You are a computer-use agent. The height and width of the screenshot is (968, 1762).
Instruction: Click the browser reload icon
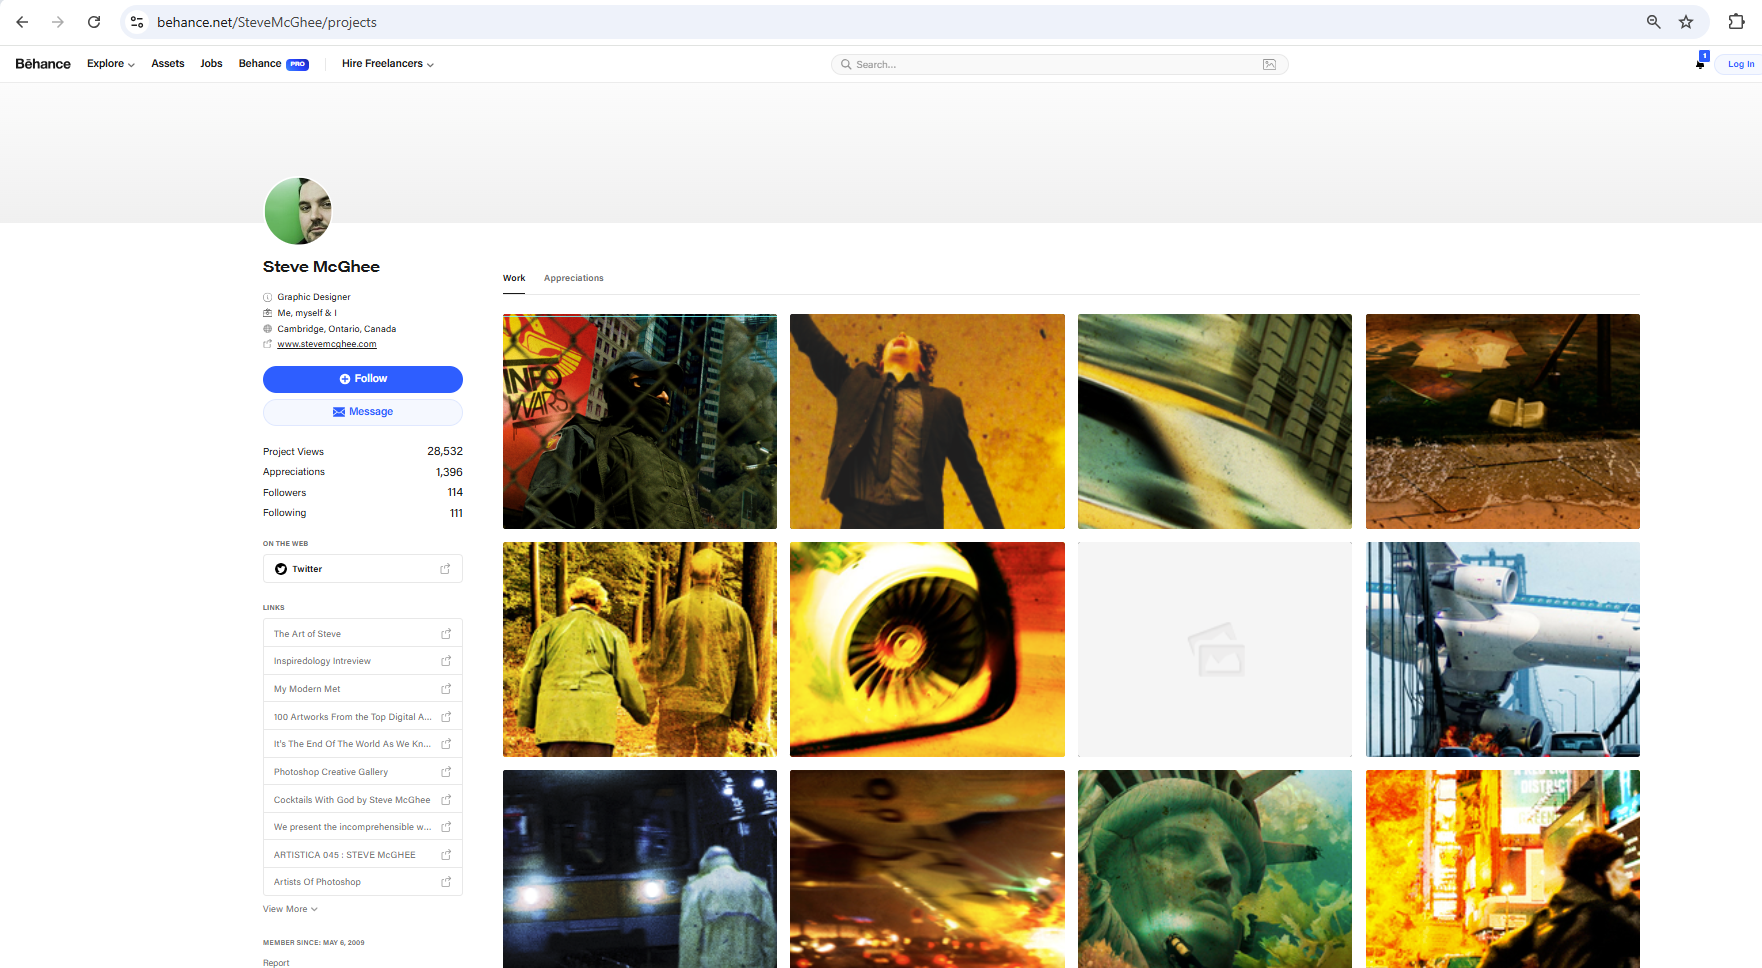94,22
